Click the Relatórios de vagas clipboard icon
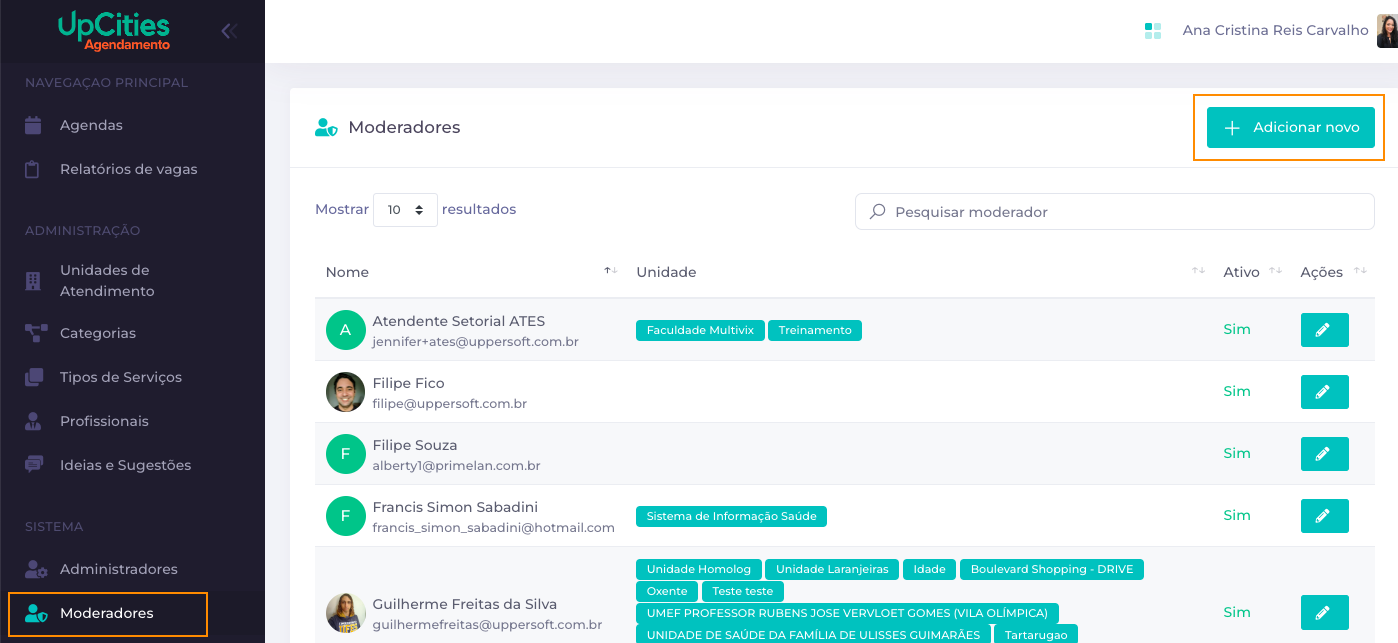 (33, 169)
